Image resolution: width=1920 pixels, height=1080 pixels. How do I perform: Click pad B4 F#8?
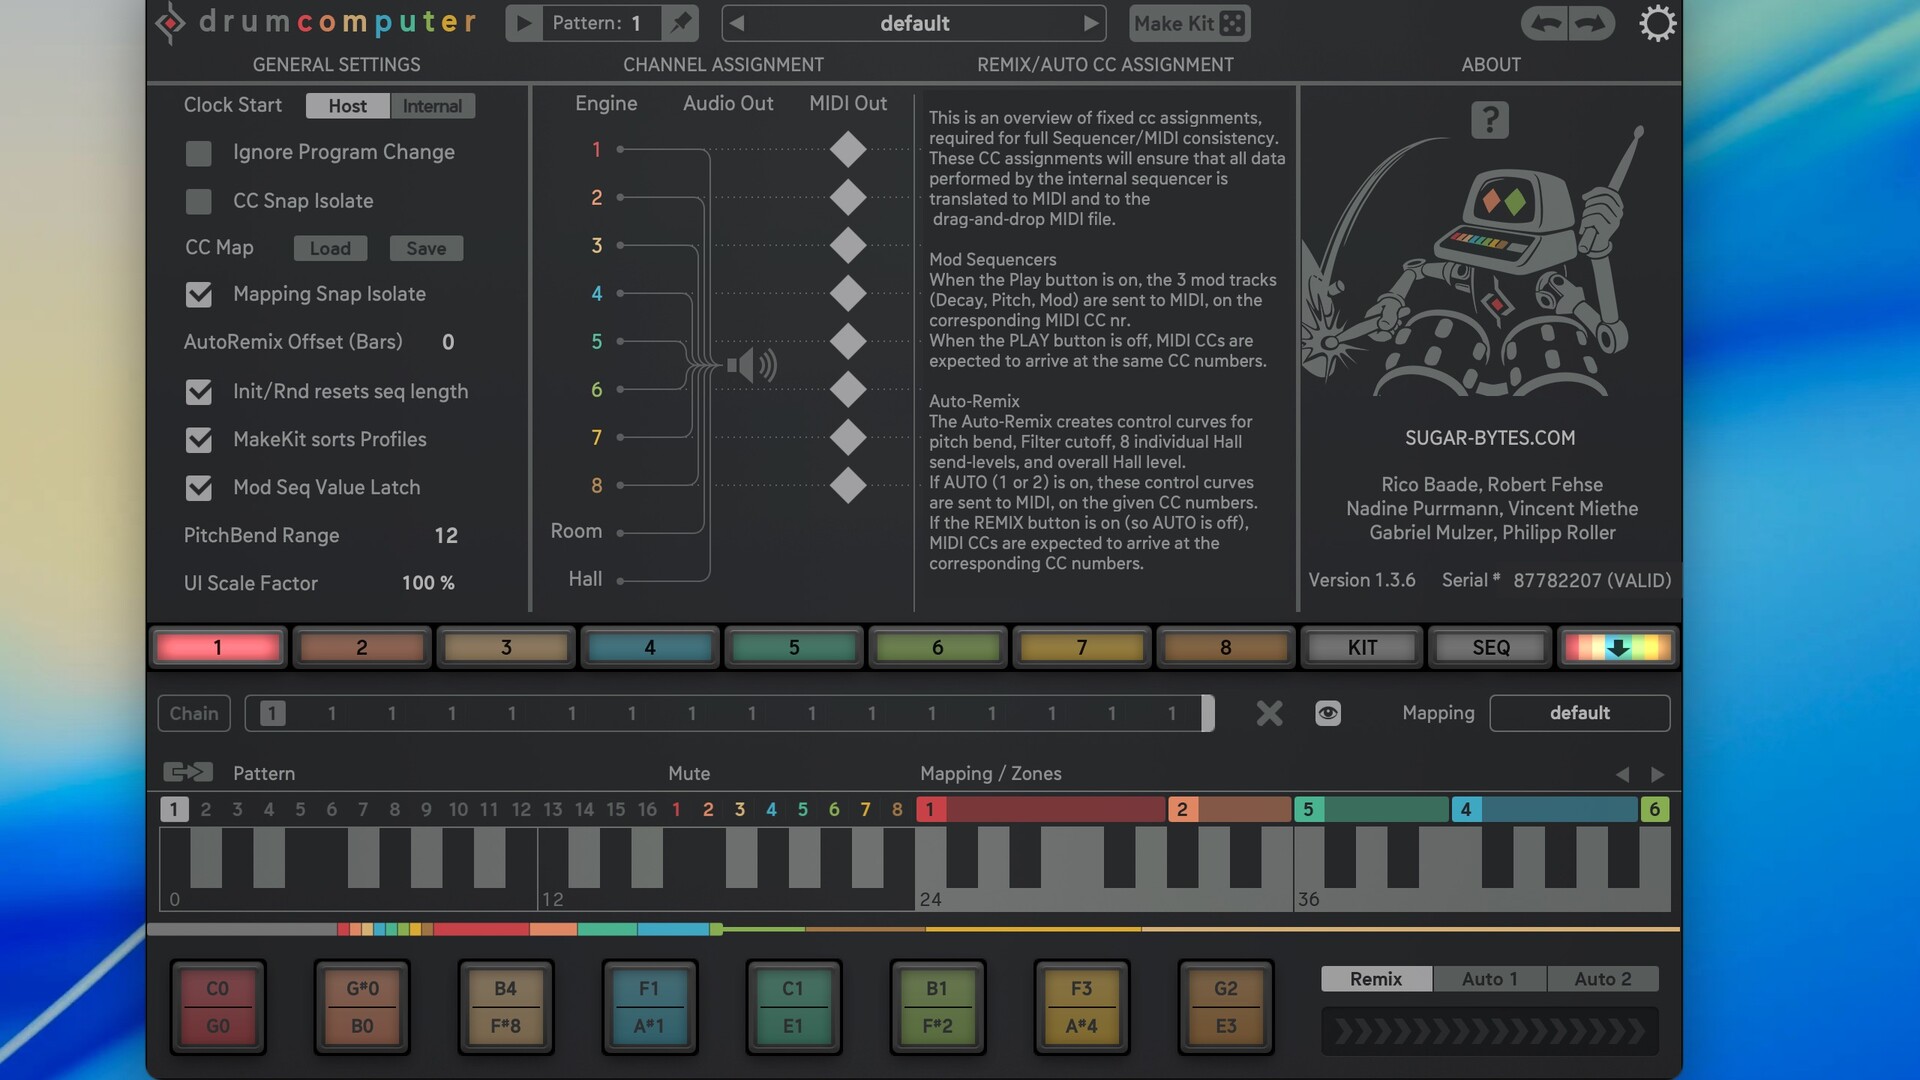click(x=506, y=1007)
